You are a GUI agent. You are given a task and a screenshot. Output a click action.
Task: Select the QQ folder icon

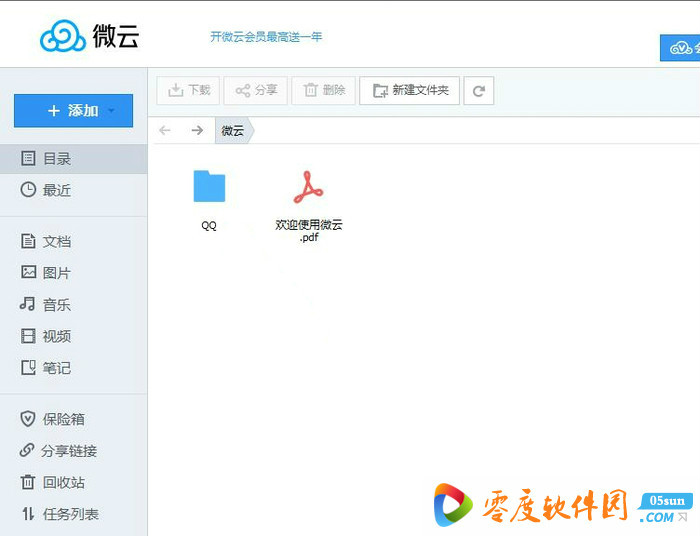(x=209, y=186)
